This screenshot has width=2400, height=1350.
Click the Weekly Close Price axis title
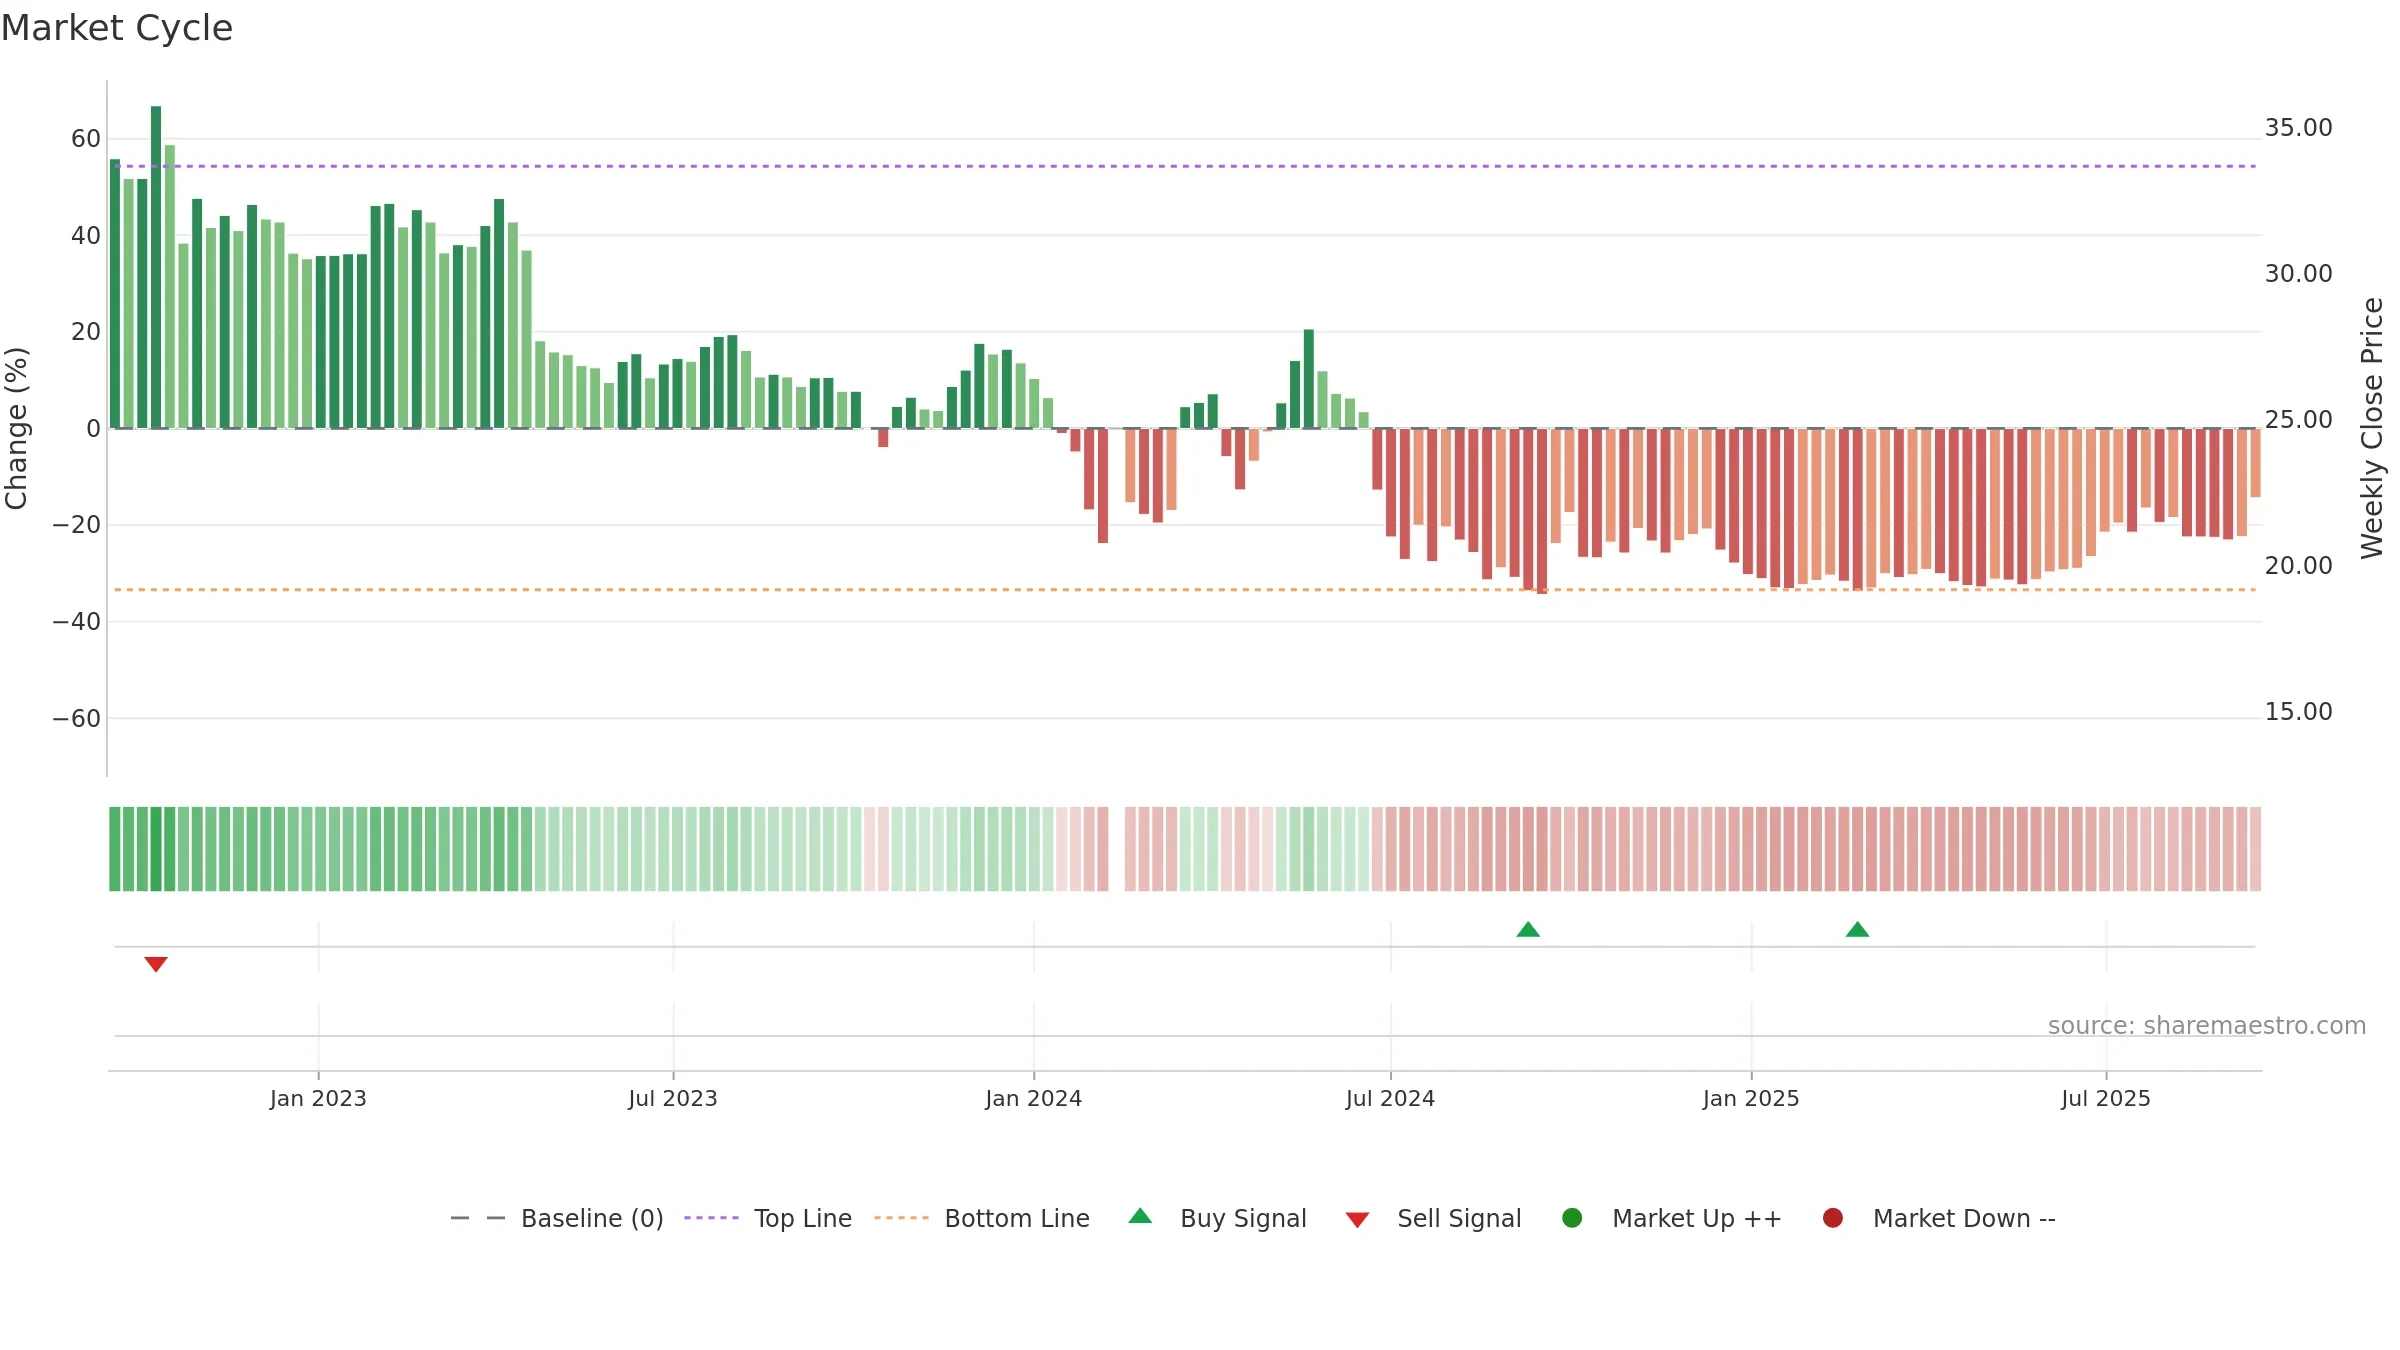point(2372,428)
